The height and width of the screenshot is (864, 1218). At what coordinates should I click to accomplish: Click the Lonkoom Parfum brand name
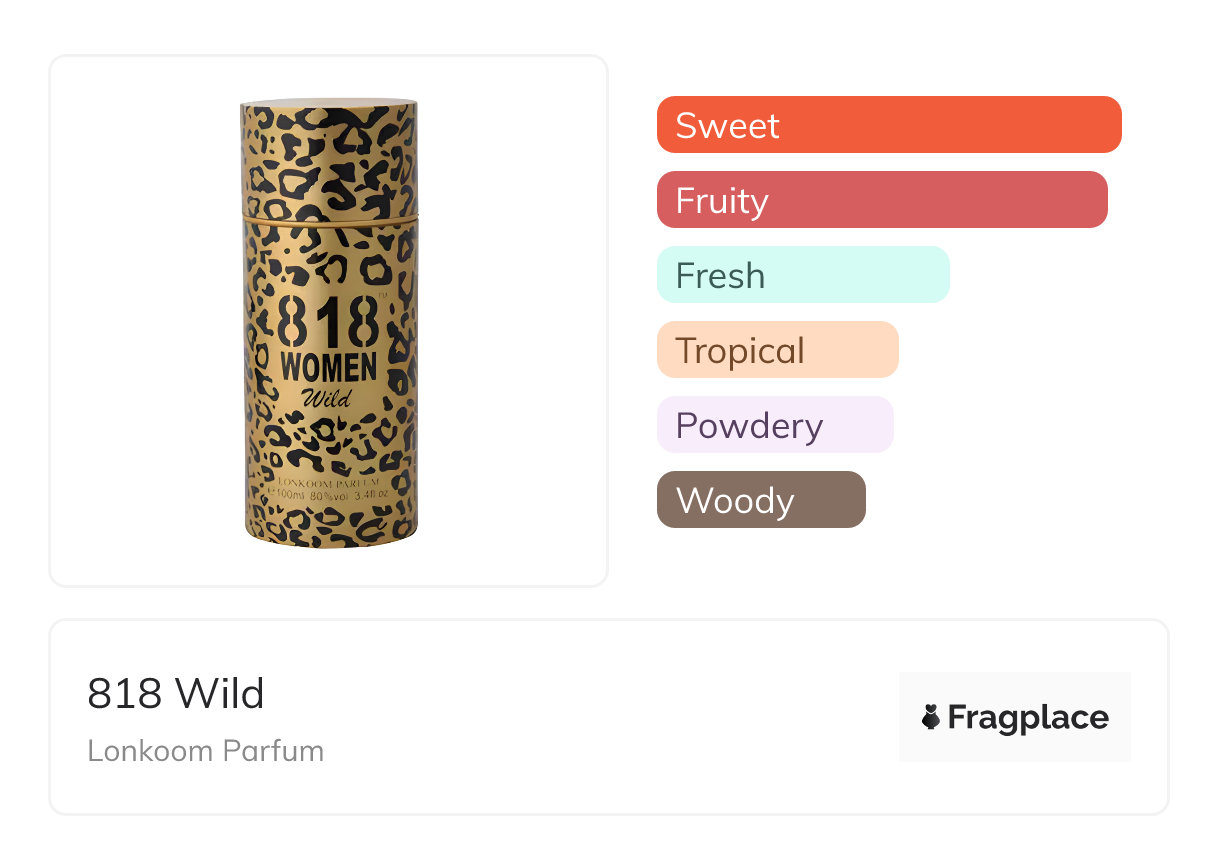(205, 751)
